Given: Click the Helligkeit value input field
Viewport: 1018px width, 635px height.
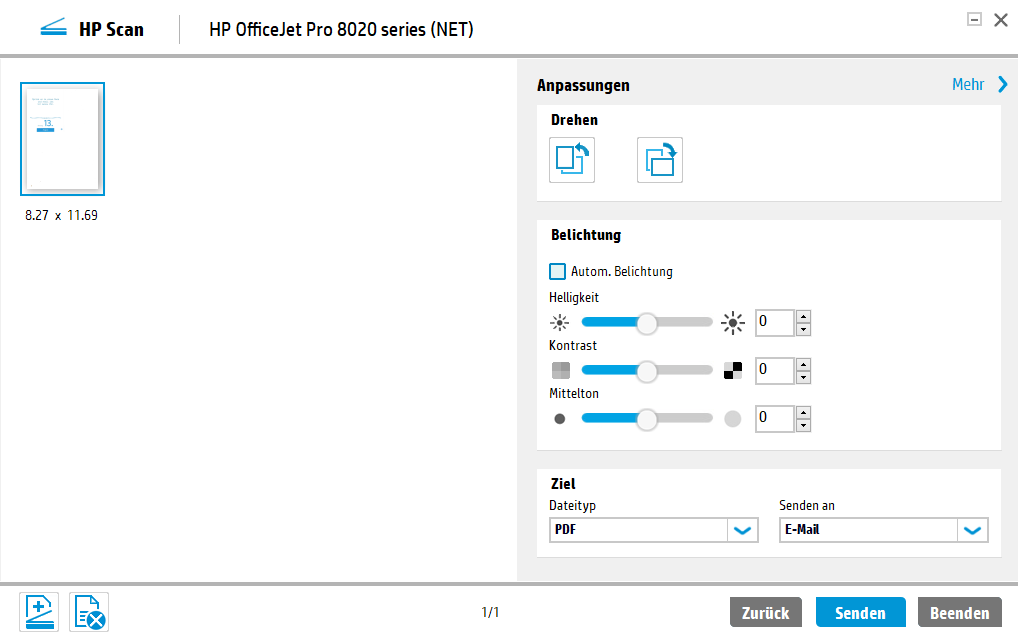Looking at the screenshot, I should 774,323.
